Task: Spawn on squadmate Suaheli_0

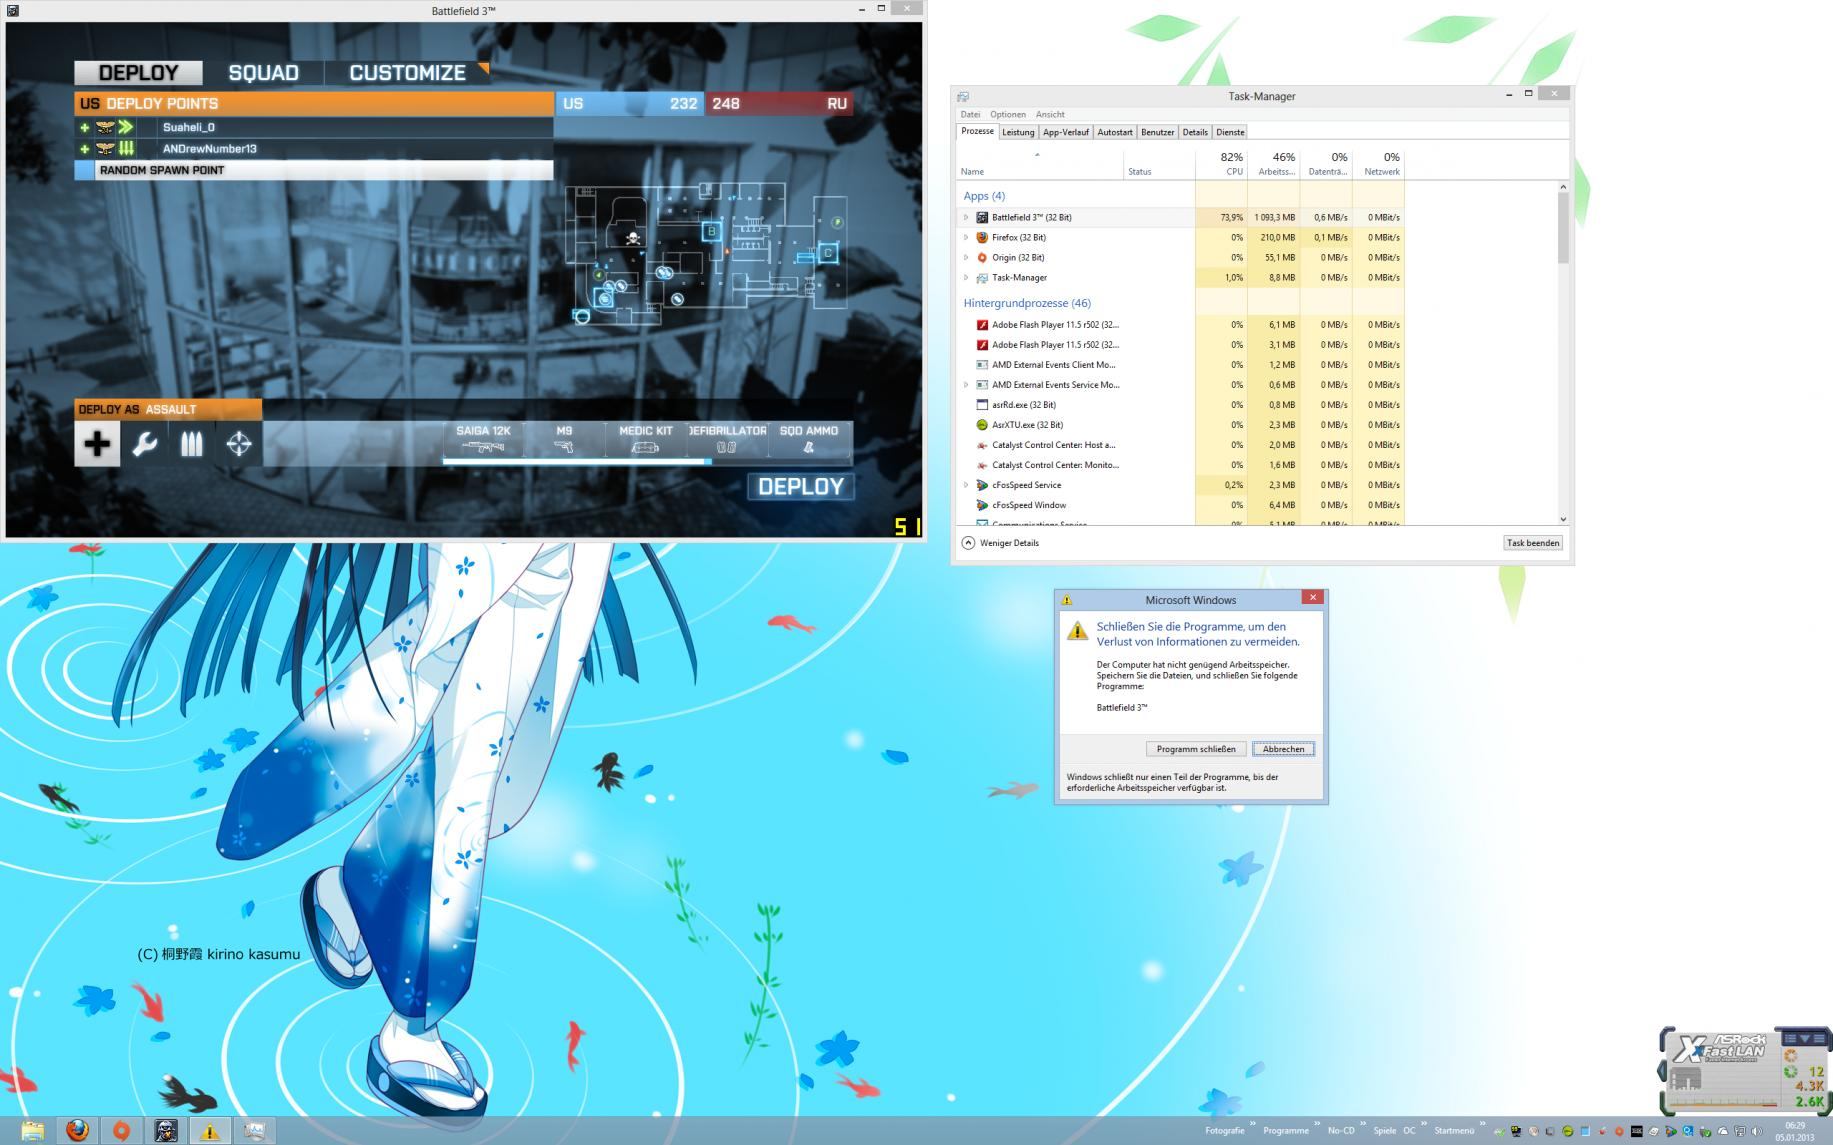Action: (x=314, y=127)
